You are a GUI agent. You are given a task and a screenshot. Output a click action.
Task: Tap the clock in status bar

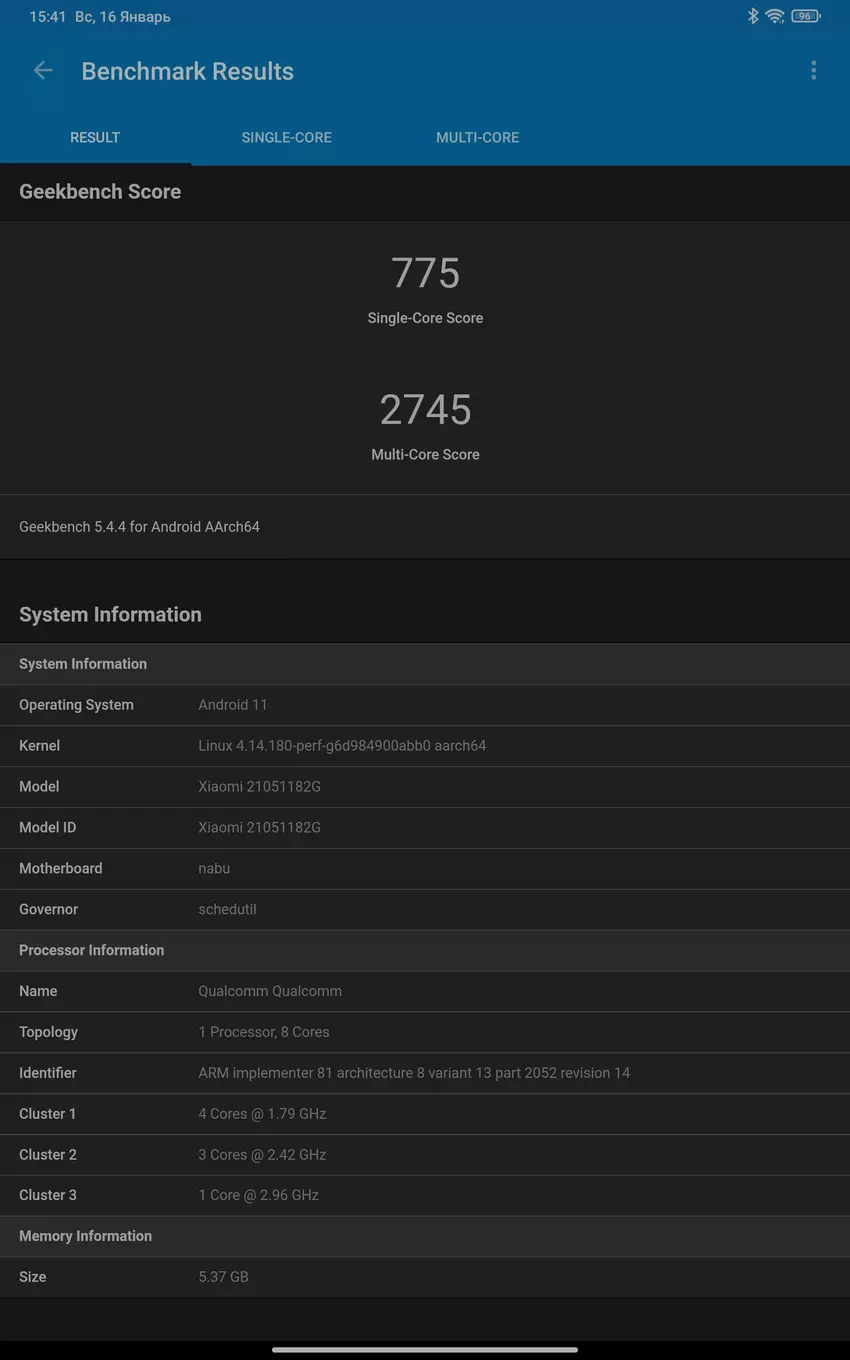45,17
